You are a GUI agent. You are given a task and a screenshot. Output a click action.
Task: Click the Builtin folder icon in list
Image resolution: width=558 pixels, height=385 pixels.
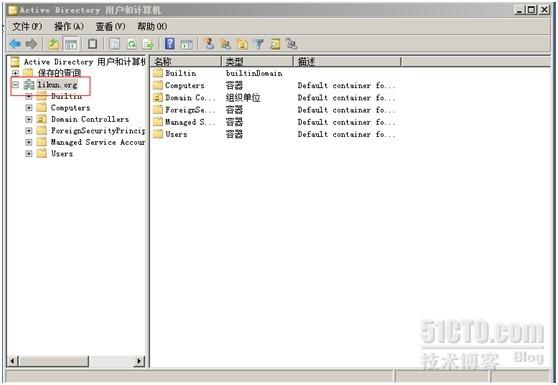click(158, 73)
